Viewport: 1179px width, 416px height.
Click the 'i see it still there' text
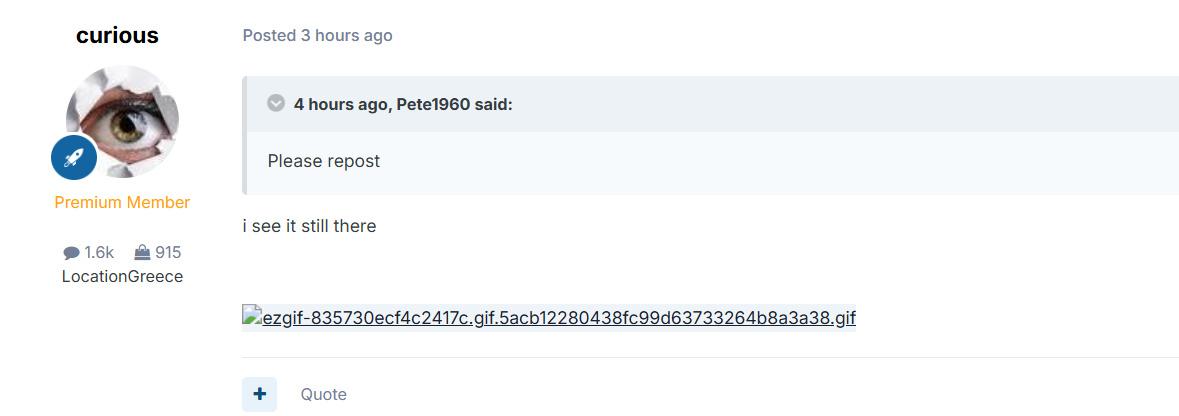click(x=309, y=226)
